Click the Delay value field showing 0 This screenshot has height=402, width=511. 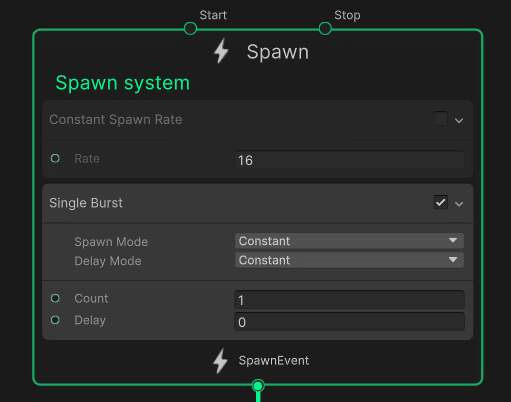pyautogui.click(x=349, y=322)
